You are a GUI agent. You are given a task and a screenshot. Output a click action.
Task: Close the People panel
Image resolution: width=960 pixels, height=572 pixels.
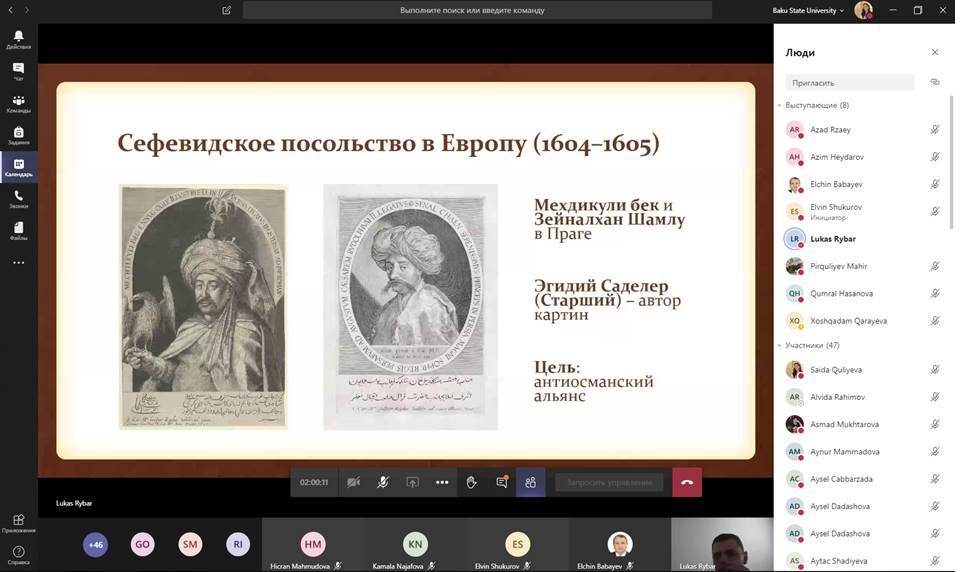pyautogui.click(x=935, y=53)
